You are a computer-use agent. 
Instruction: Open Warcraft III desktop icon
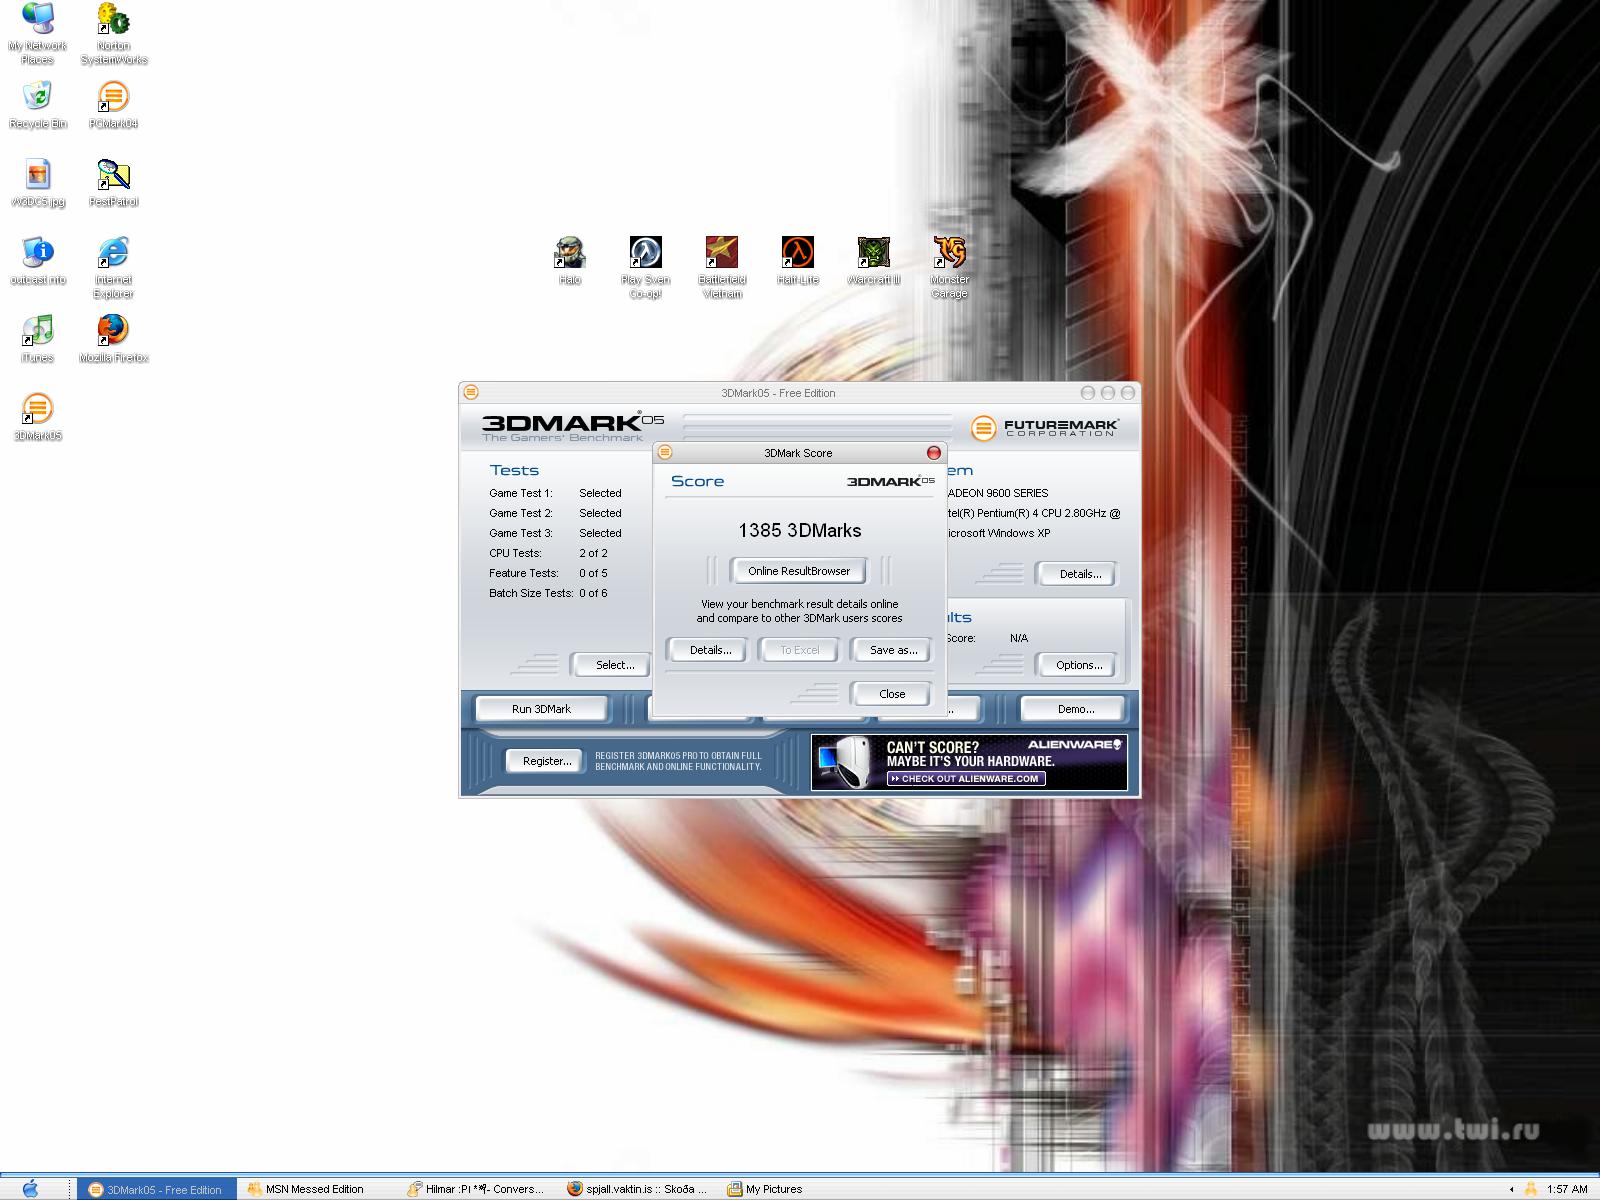click(873, 254)
